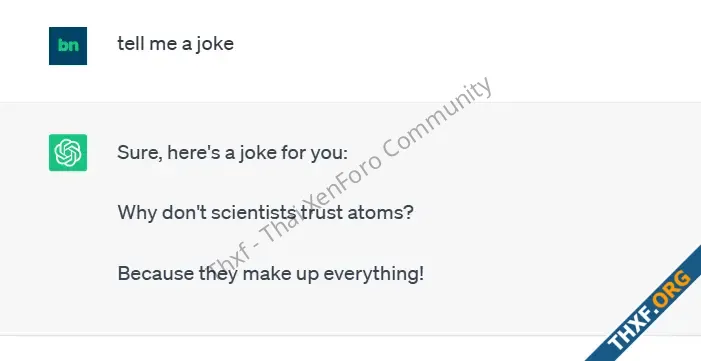Click the "Community" word in the diagonal watermark

pos(438,121)
